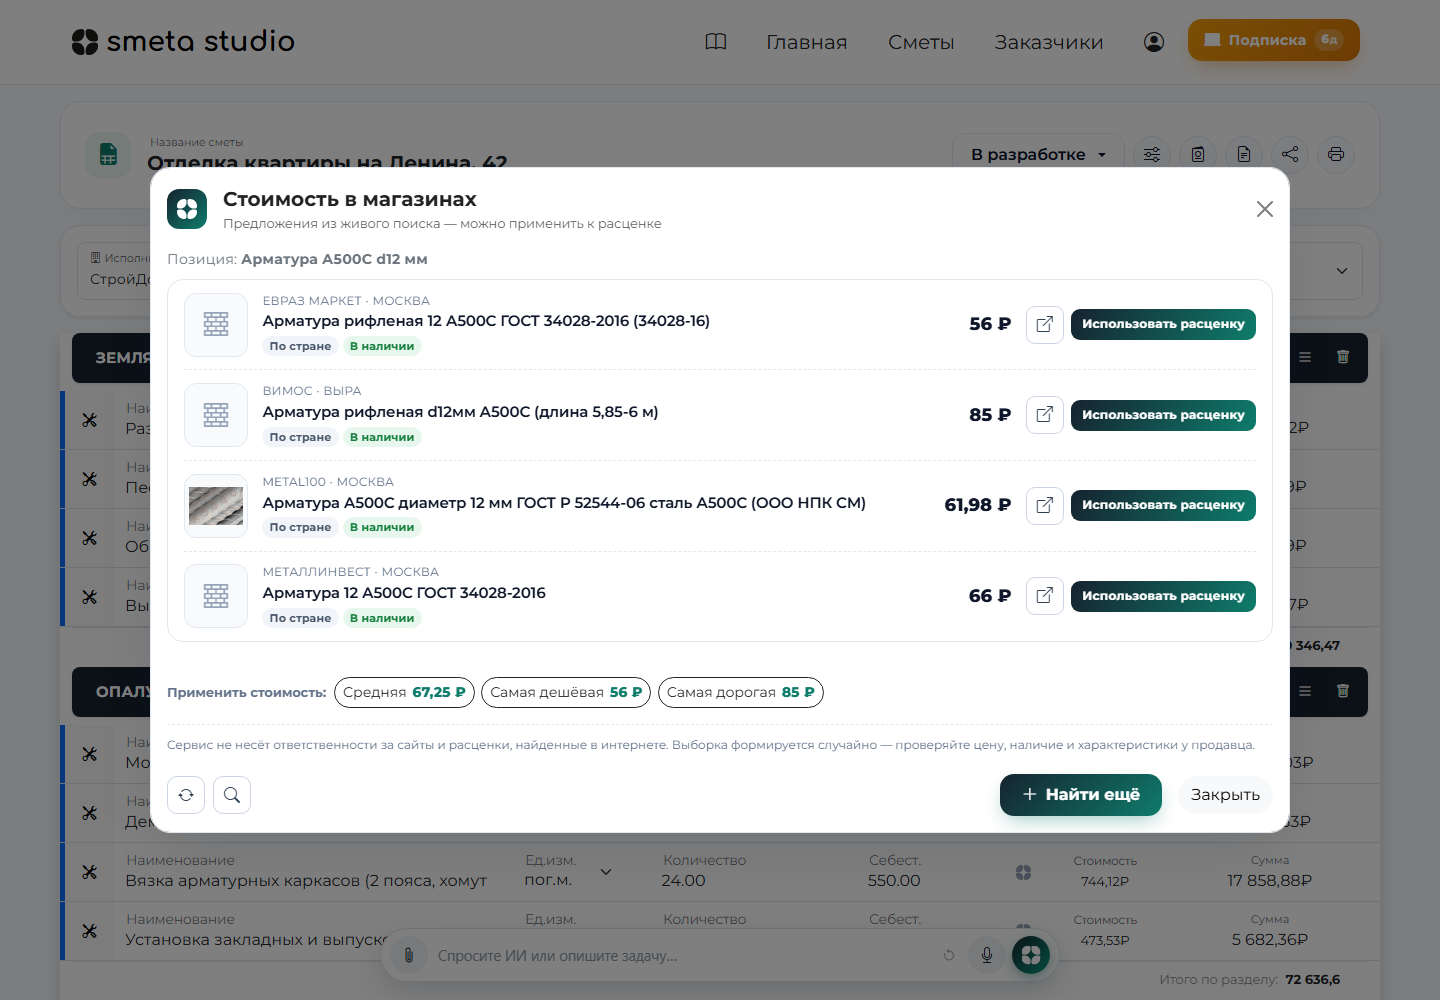This screenshot has width=1440, height=1000.
Task: Open the tools icon on Вязка арматурных каркасов row
Action: [x=90, y=872]
